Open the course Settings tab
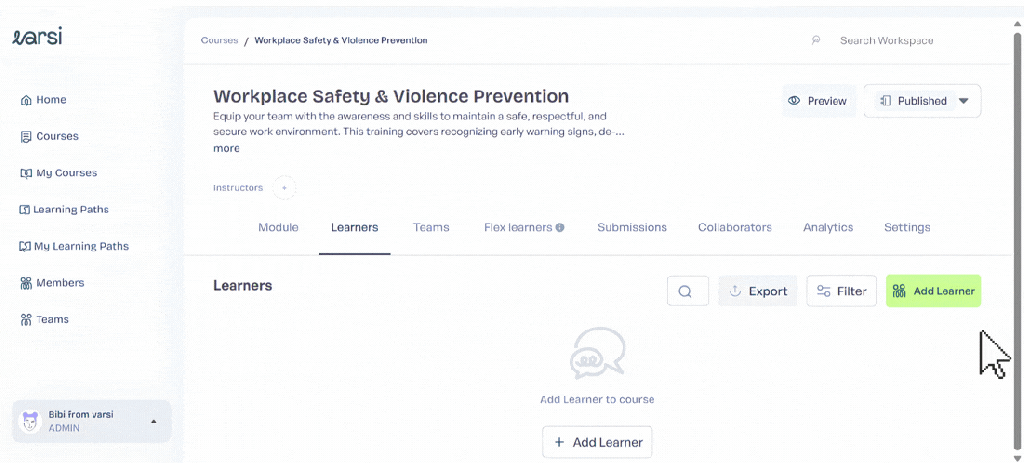This screenshot has width=1024, height=463. point(907,227)
